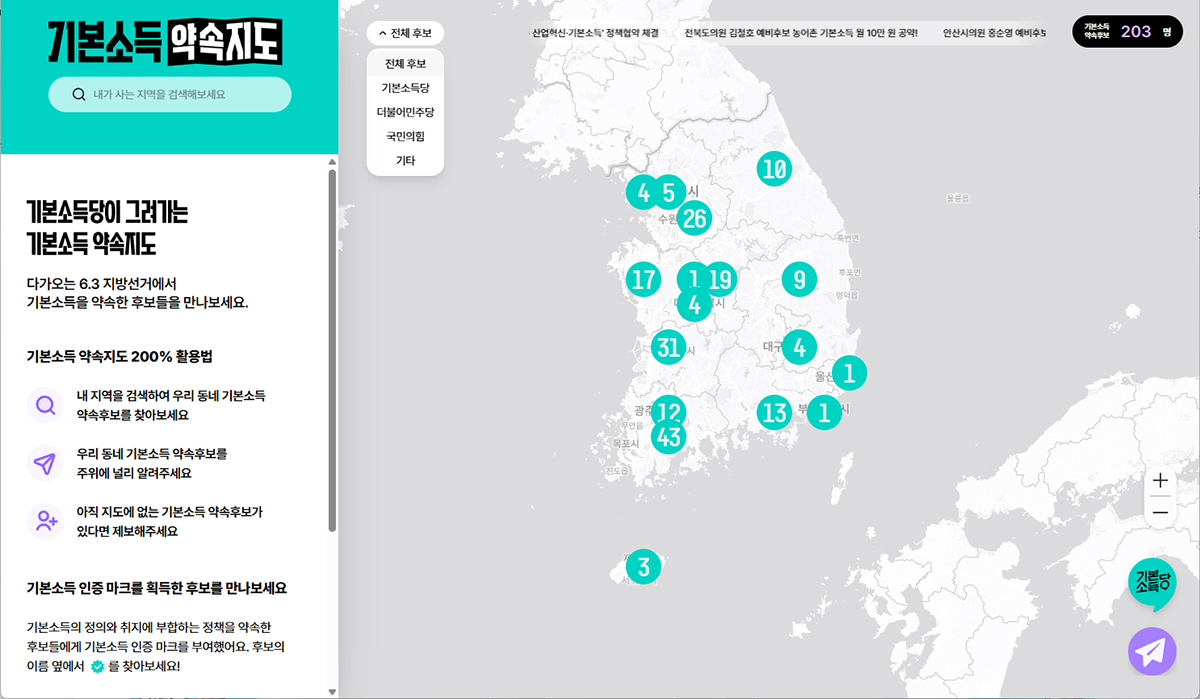1200x699 pixels.
Task: Zoom in the map with plus button
Action: pos(1160,480)
